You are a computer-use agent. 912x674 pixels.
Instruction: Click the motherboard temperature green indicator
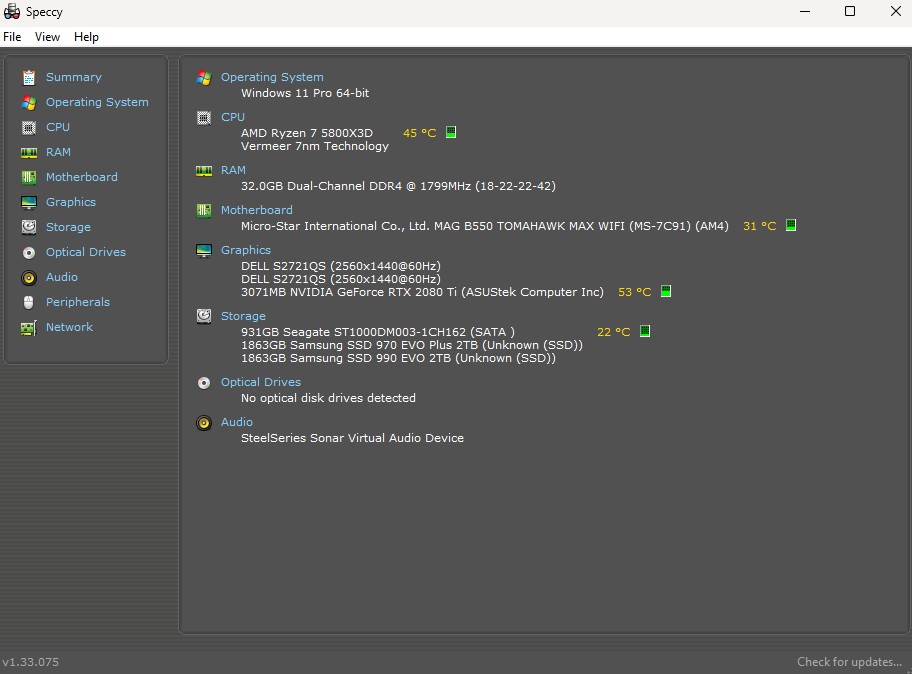pos(791,225)
